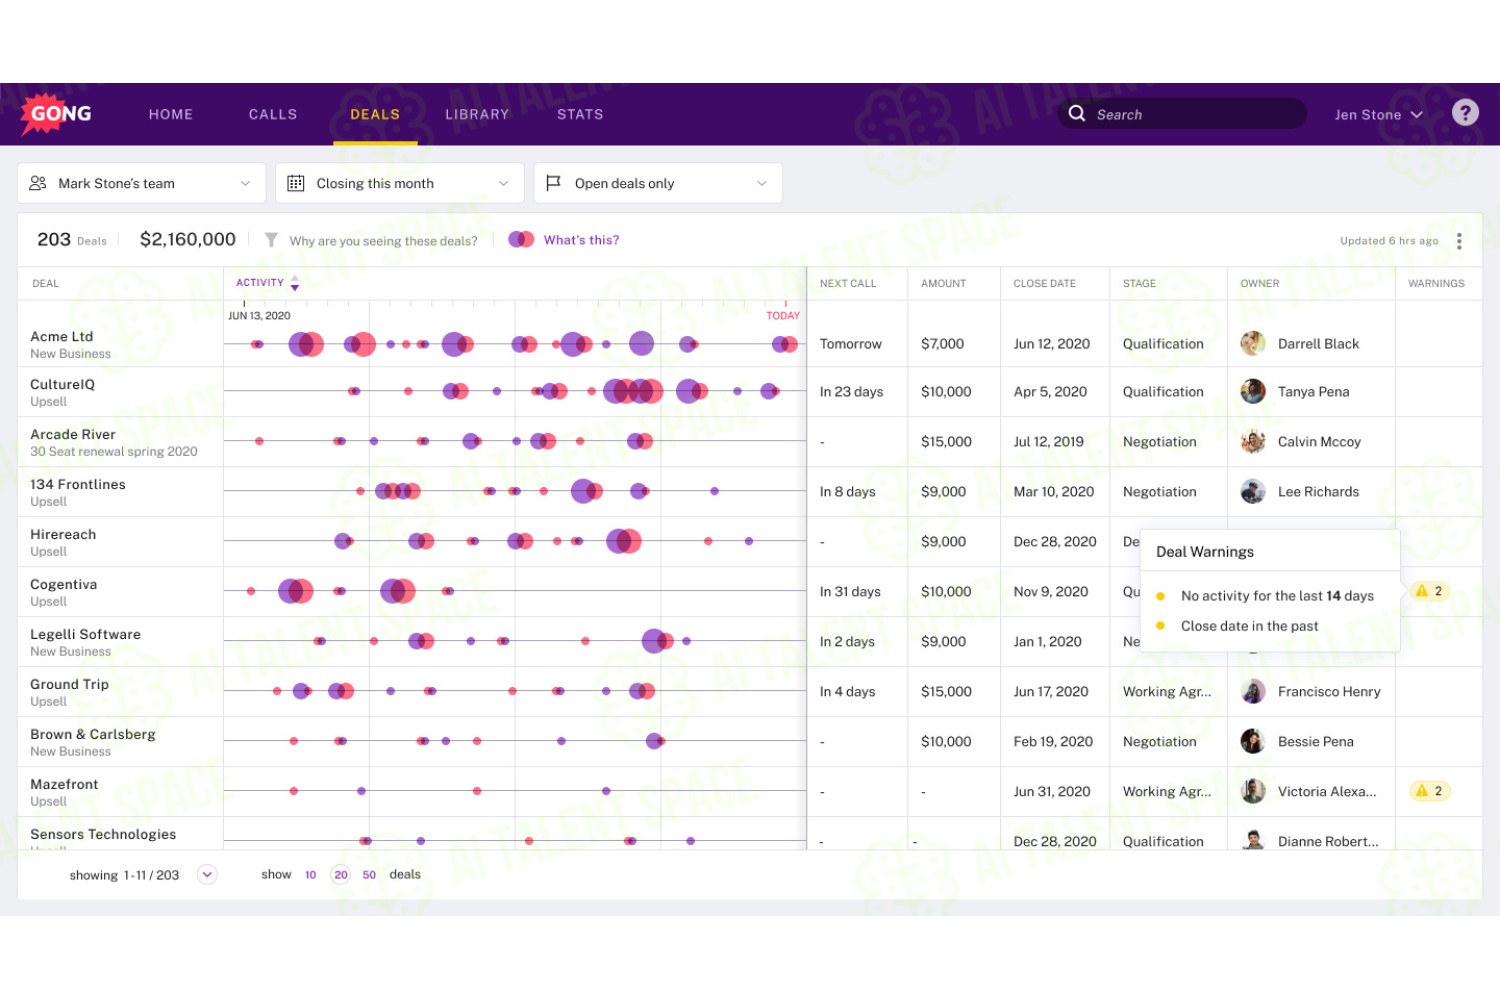Click the calendar icon in date filter
1500x1000 pixels.
(296, 183)
